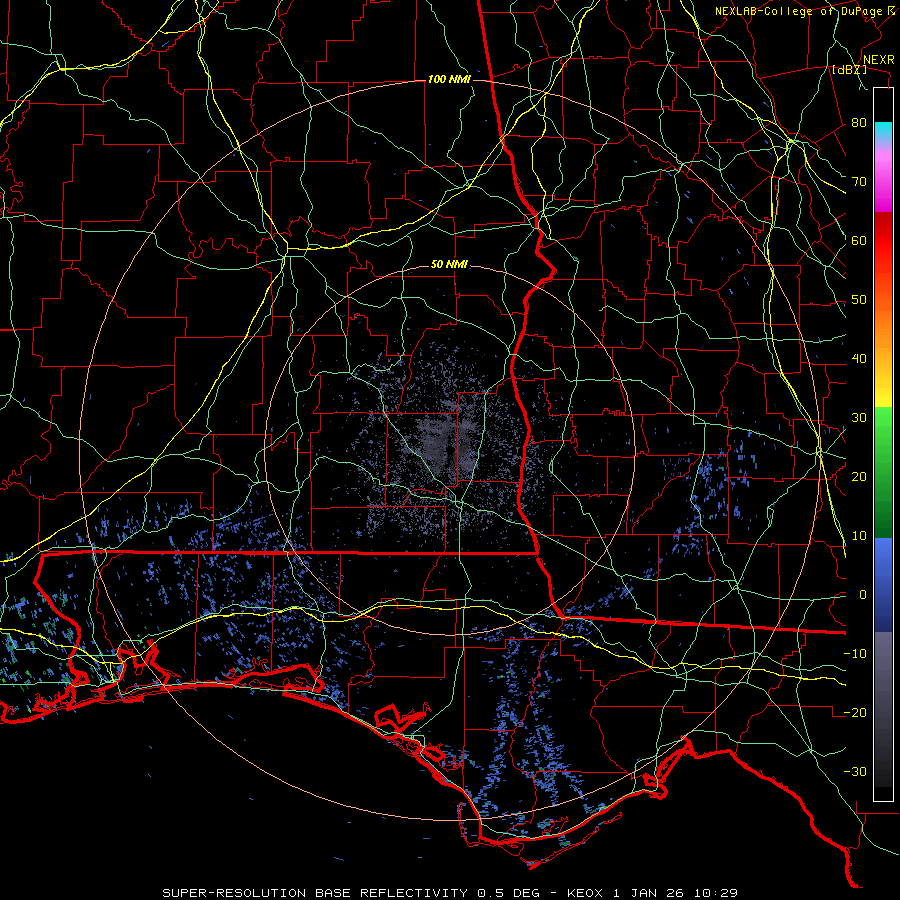Click the SUPER-RESOLUTION BASE REFLECTIVITY caption text
Image resolution: width=900 pixels, height=900 pixels.
click(x=315, y=893)
